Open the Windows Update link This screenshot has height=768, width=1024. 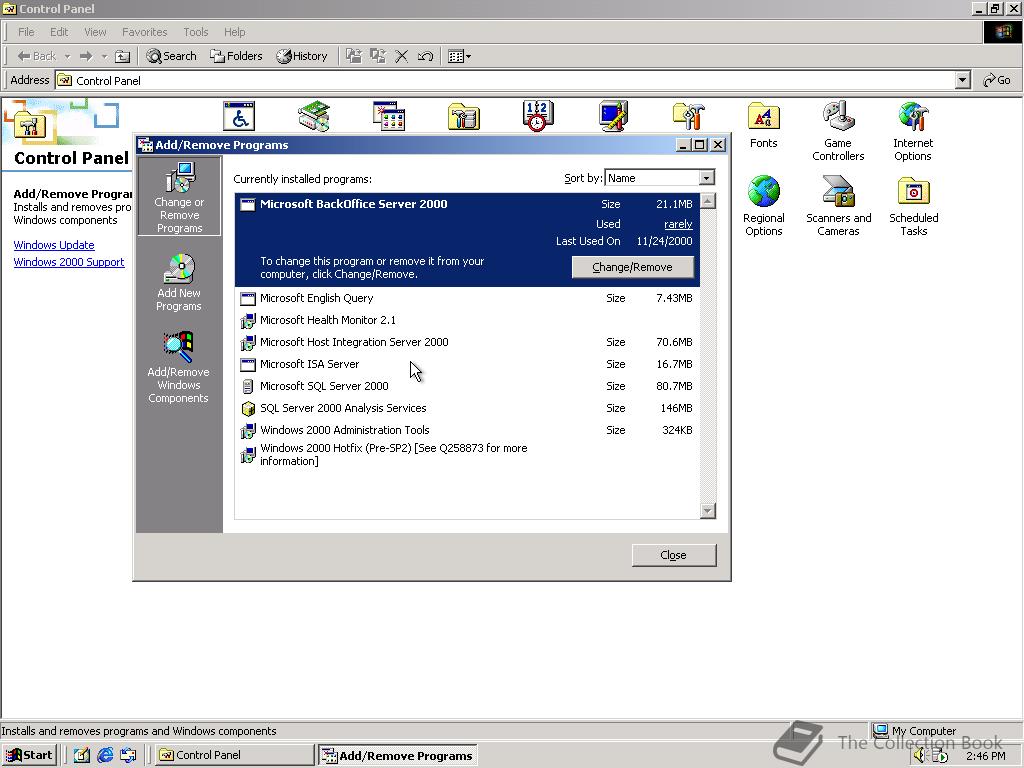[54, 245]
